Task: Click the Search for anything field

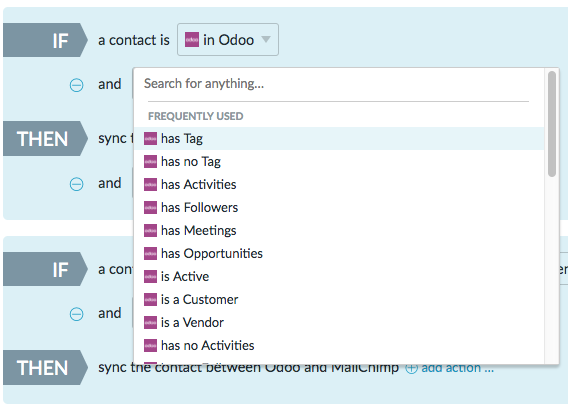Action: pyautogui.click(x=338, y=84)
